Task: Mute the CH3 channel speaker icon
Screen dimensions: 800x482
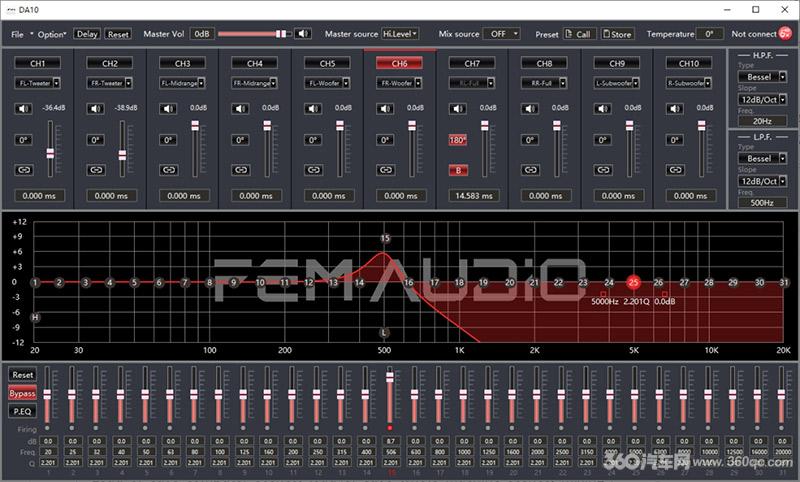Action: coord(168,108)
